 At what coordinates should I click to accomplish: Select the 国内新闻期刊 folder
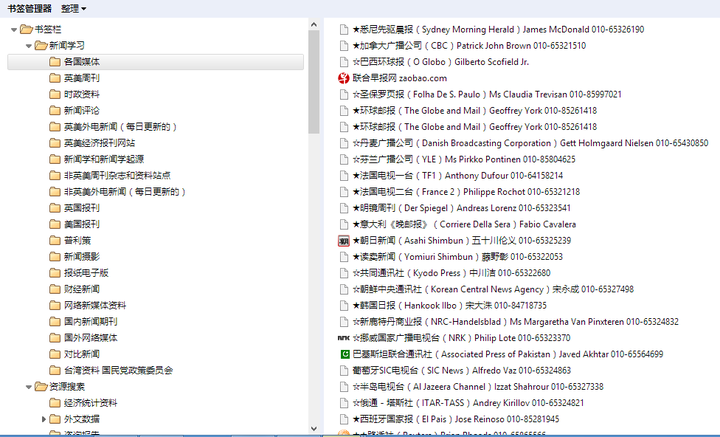(90, 321)
